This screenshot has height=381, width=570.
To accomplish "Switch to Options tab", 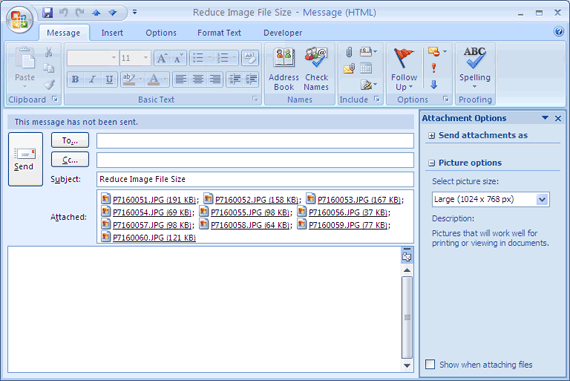I will 161,33.
